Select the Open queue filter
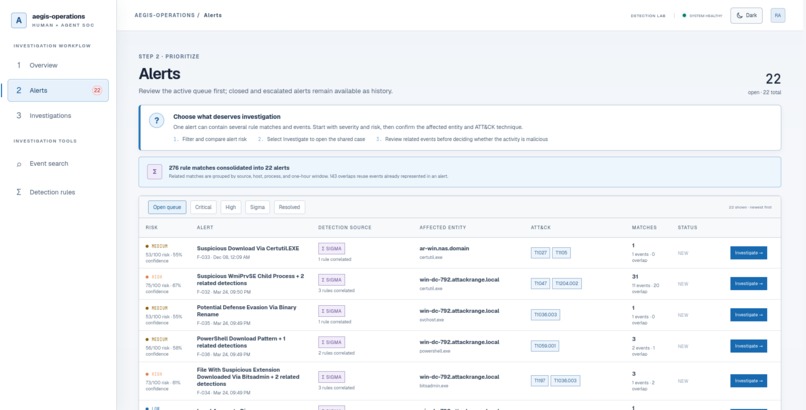806x410 pixels. point(167,207)
